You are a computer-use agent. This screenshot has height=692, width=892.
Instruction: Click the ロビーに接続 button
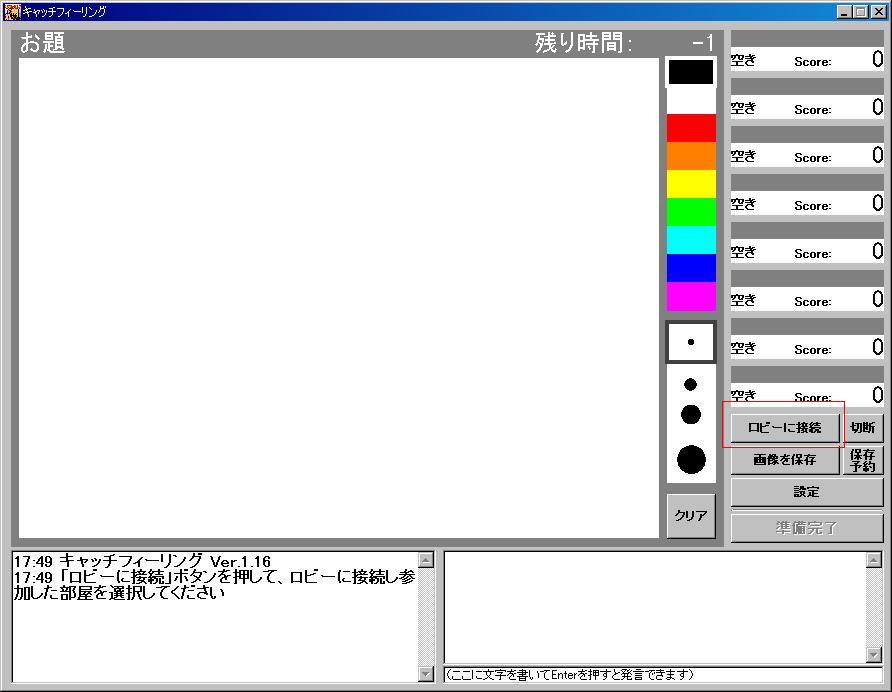(785, 427)
